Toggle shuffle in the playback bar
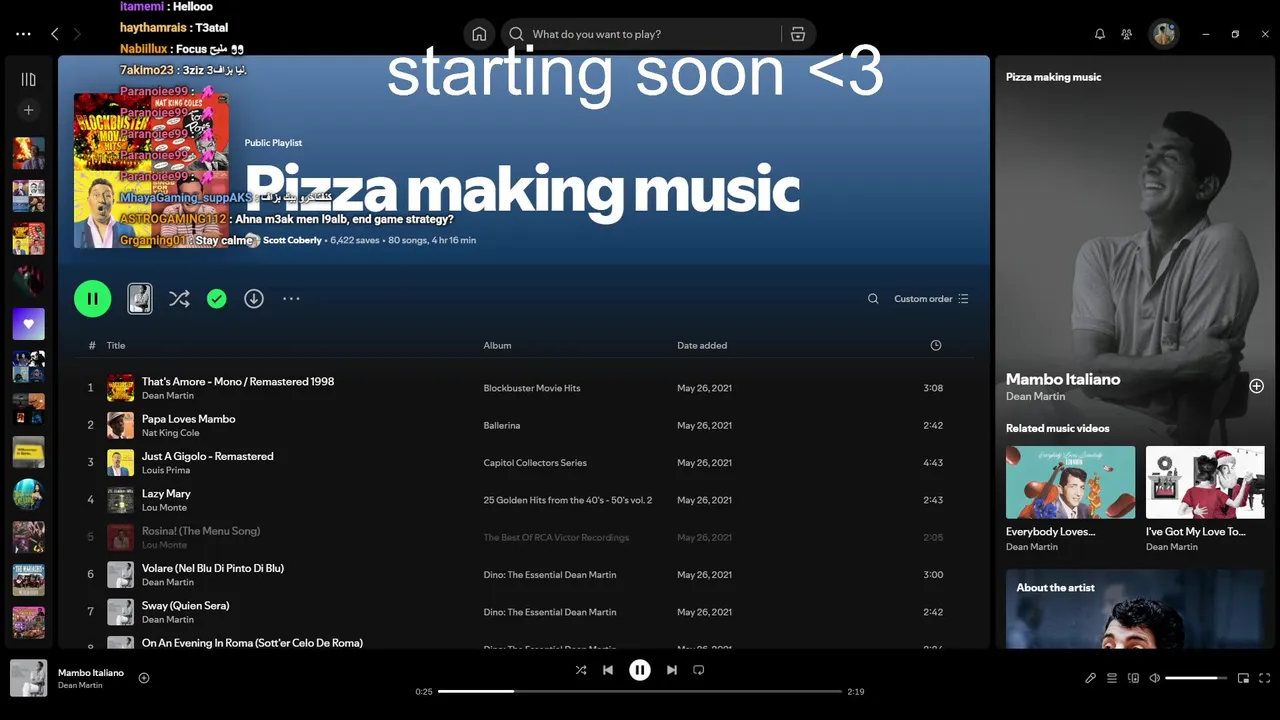The height and width of the screenshot is (720, 1280). pyautogui.click(x=581, y=670)
